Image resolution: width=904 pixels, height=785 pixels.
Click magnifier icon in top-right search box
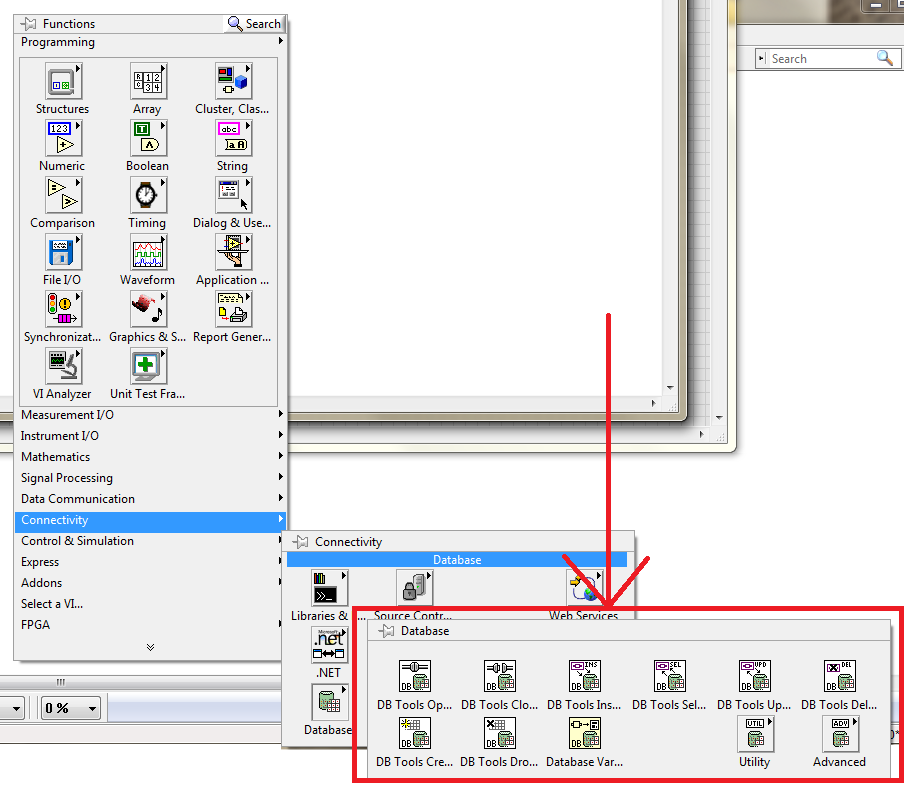click(x=885, y=58)
